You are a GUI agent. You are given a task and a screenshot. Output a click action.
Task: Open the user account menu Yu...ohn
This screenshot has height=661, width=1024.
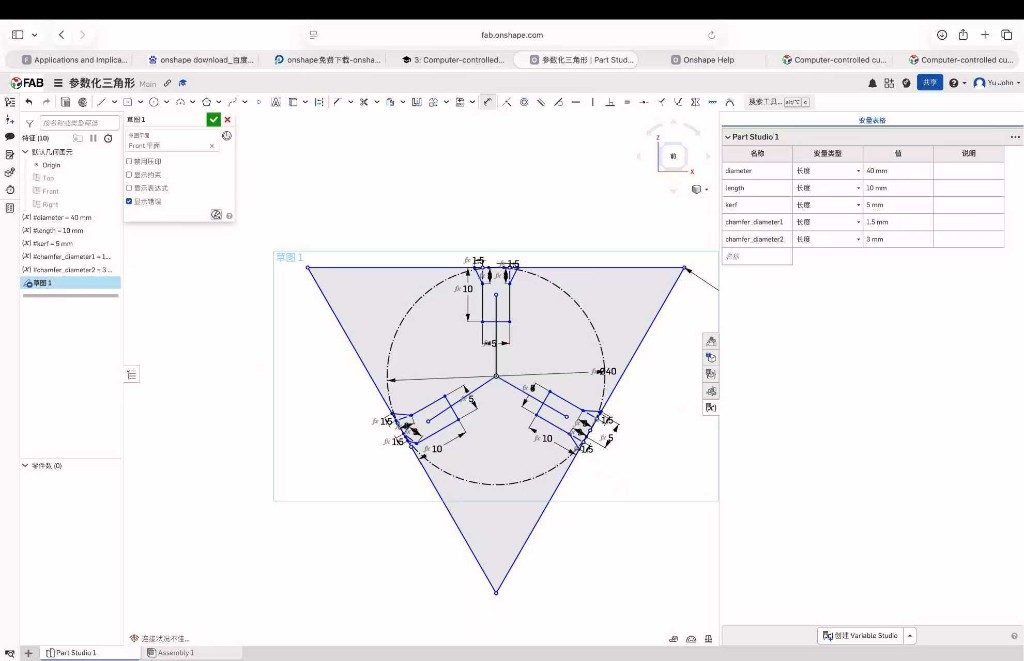[x=997, y=83]
